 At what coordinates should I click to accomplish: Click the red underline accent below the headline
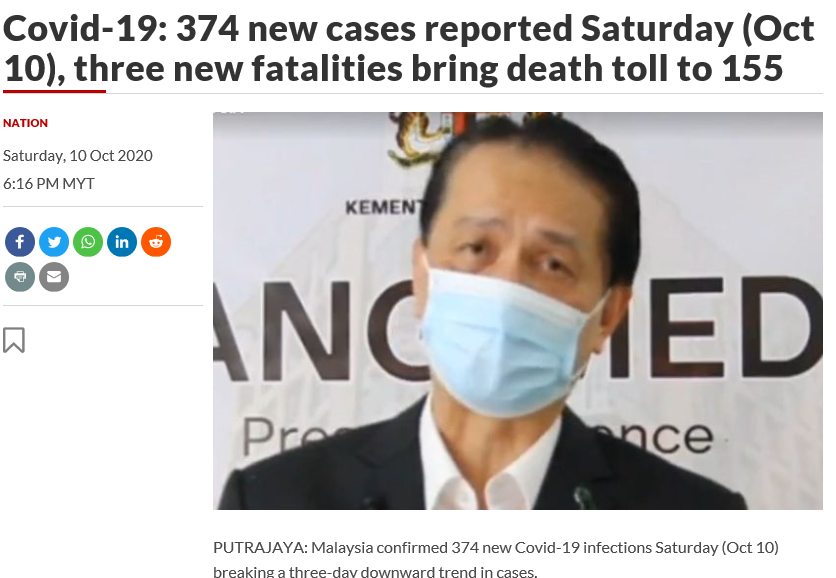point(54,91)
